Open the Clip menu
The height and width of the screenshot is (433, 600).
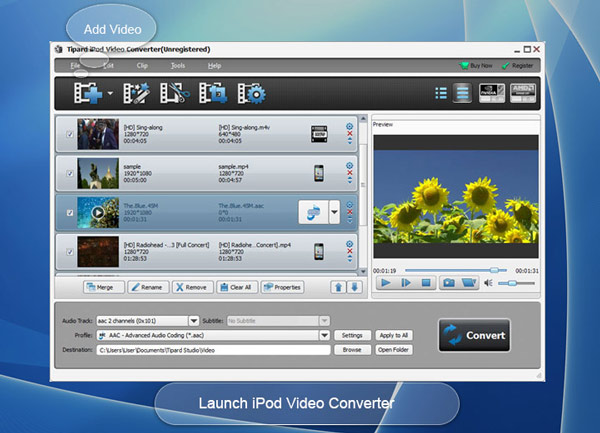(142, 65)
